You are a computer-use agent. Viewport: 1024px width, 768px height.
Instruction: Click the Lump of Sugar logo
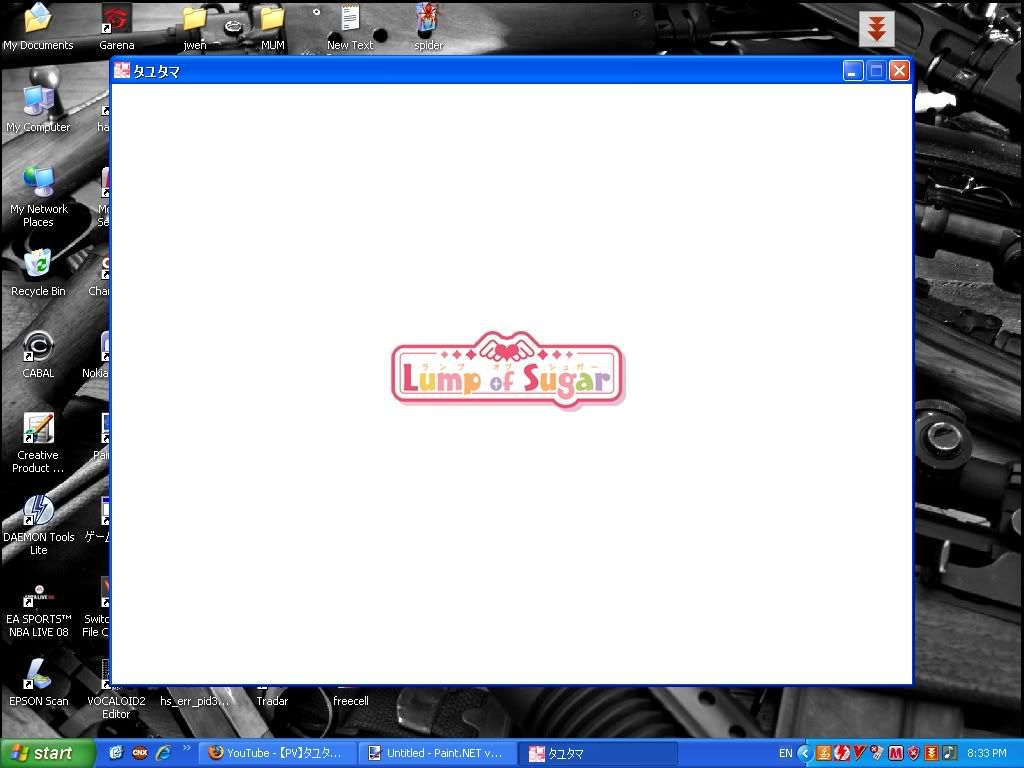click(508, 370)
